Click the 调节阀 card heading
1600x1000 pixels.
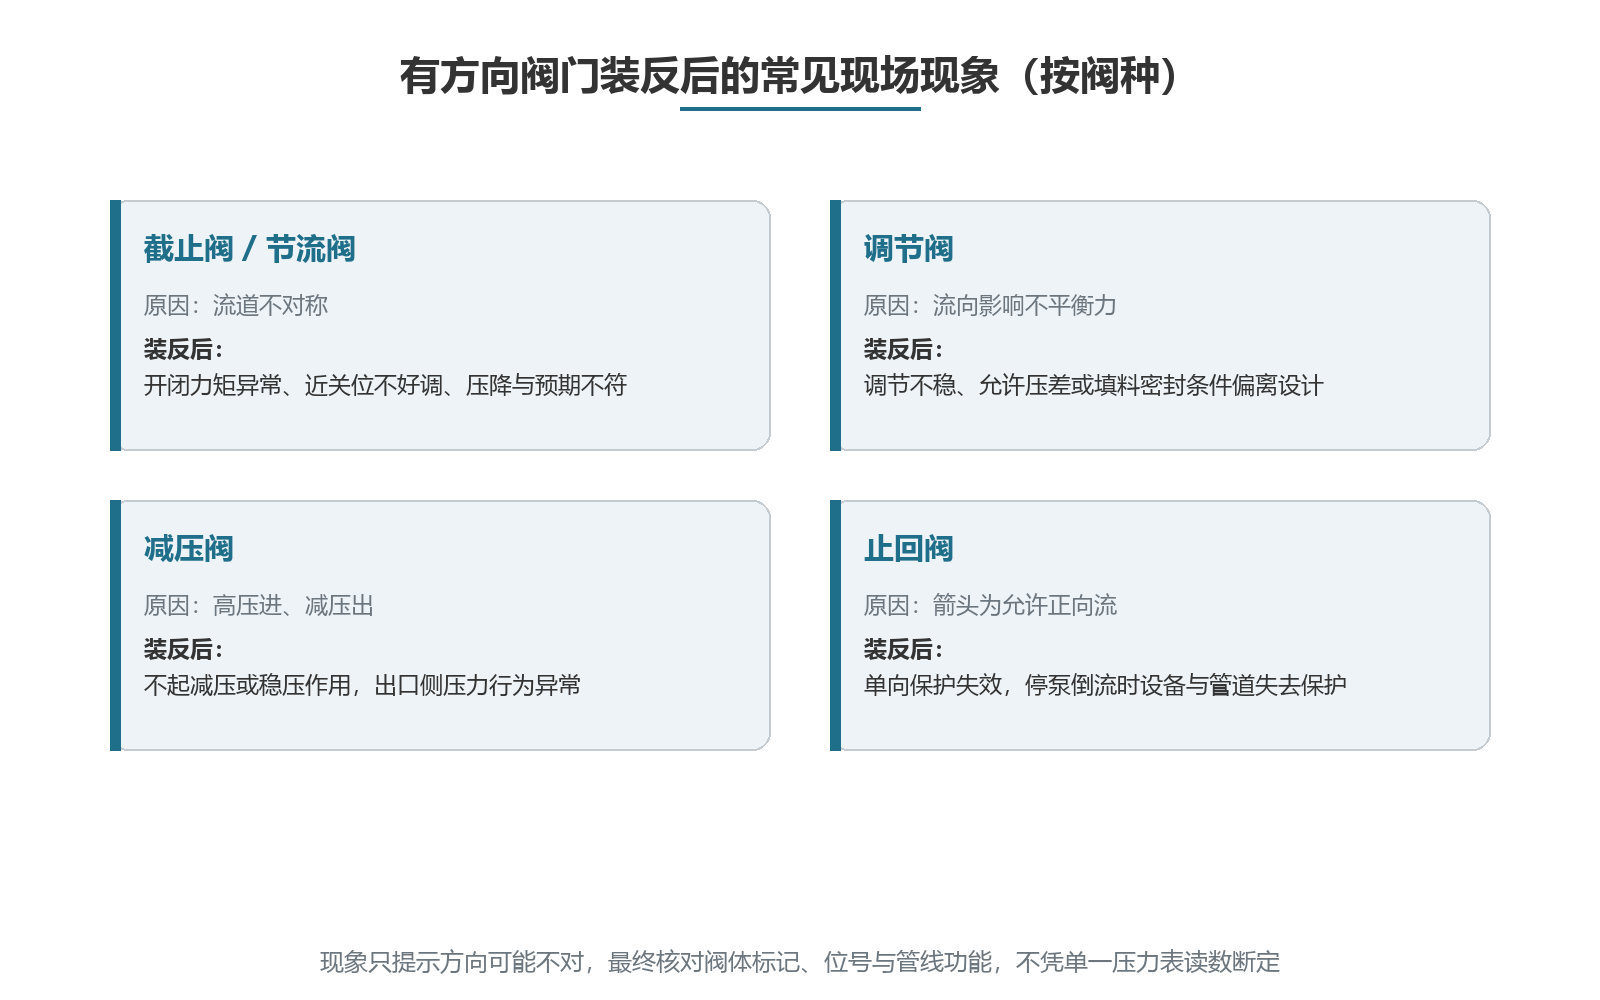point(908,249)
